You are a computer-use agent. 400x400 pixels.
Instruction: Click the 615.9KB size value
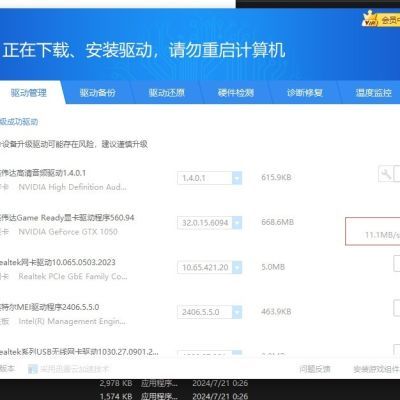(276, 177)
